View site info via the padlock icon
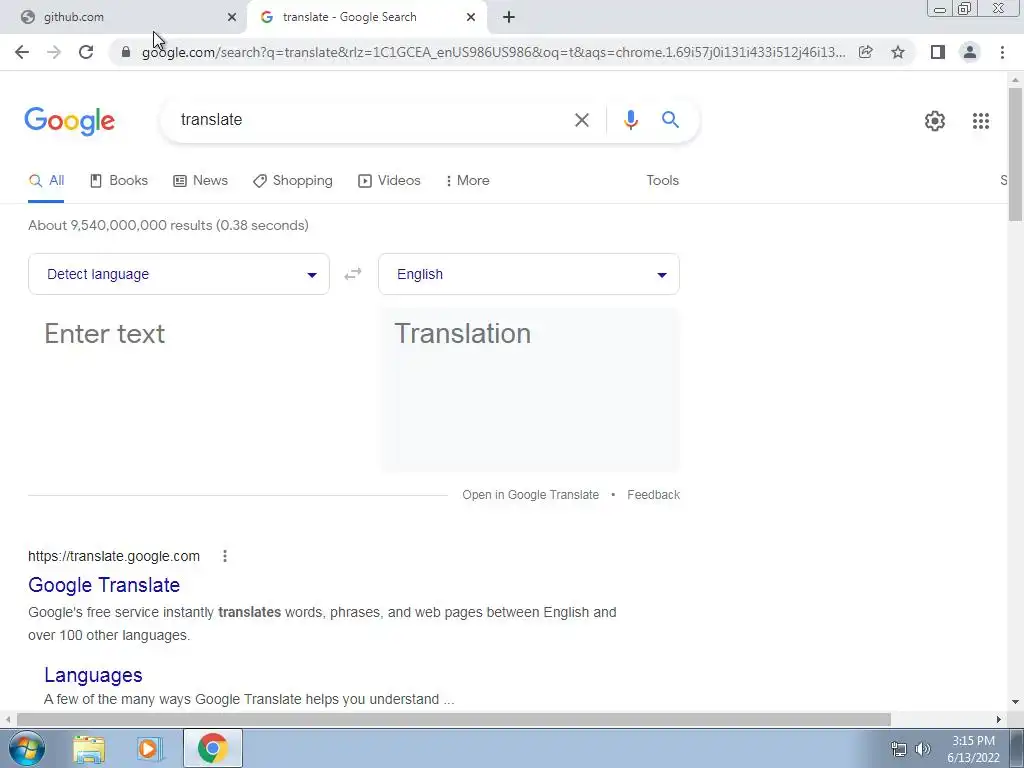The height and width of the screenshot is (768, 1024). (126, 52)
